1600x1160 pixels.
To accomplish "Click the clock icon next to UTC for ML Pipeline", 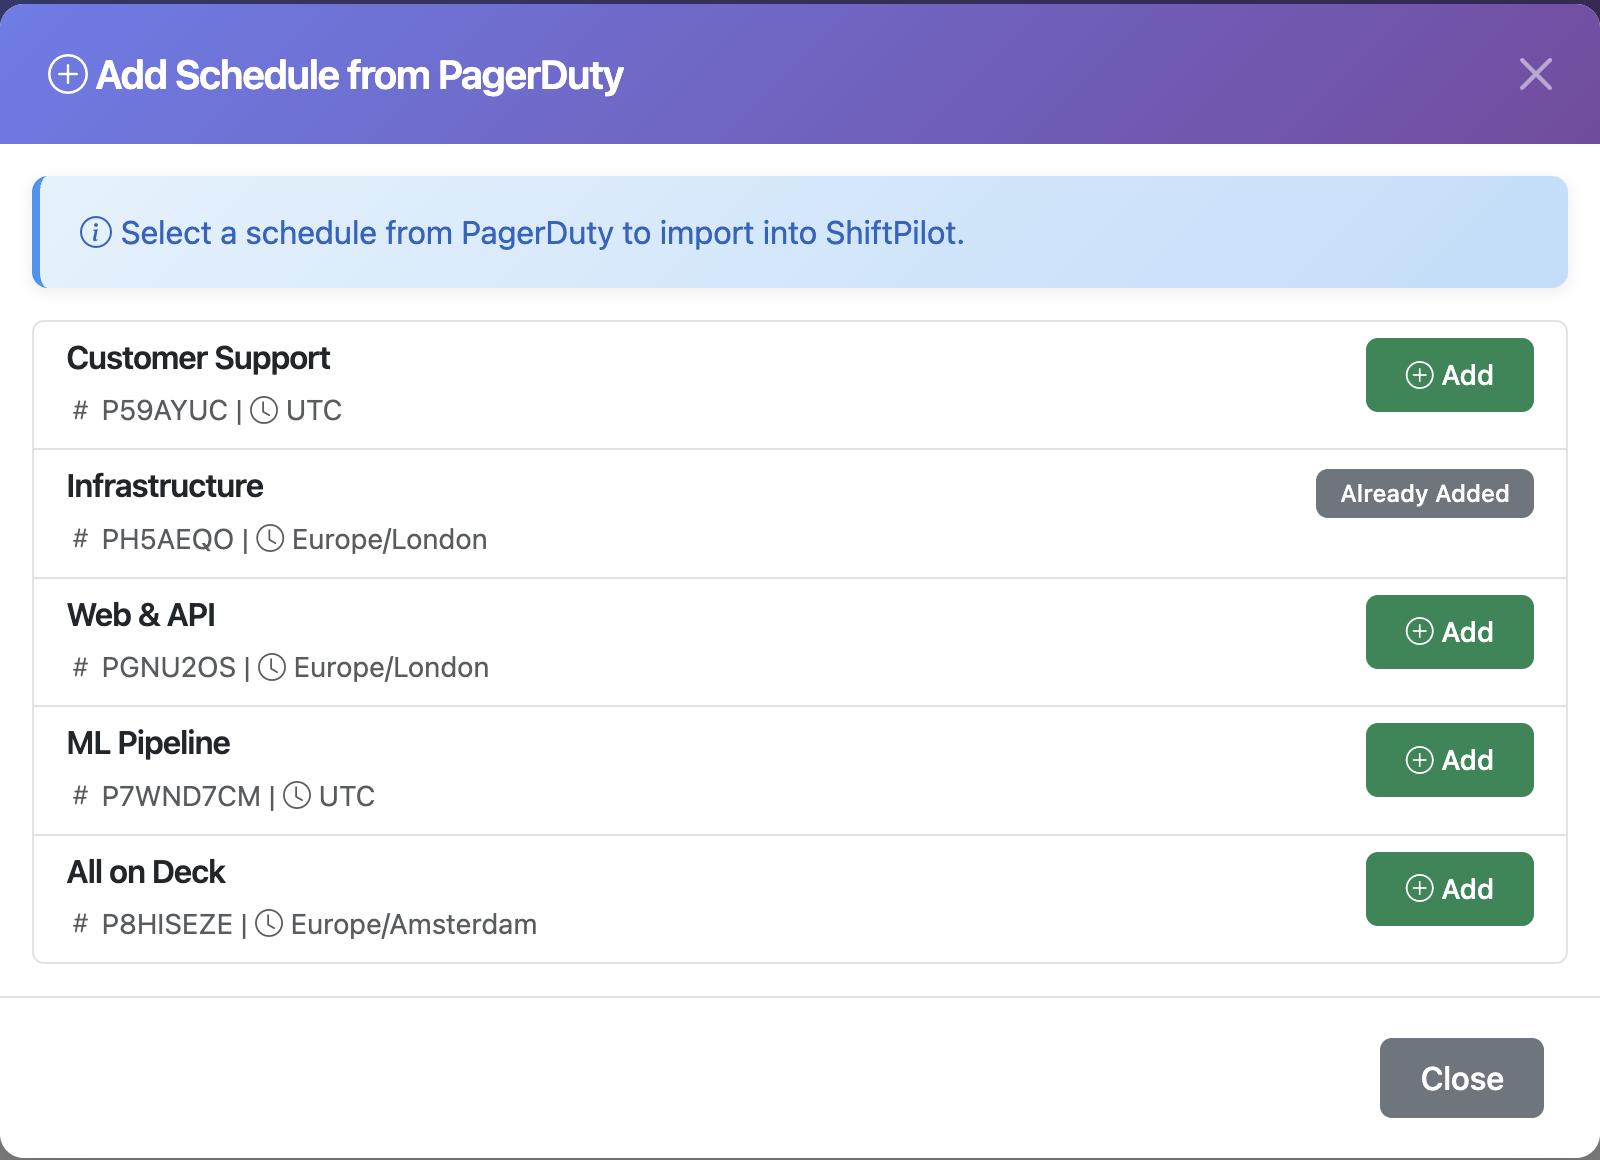I will (x=296, y=796).
